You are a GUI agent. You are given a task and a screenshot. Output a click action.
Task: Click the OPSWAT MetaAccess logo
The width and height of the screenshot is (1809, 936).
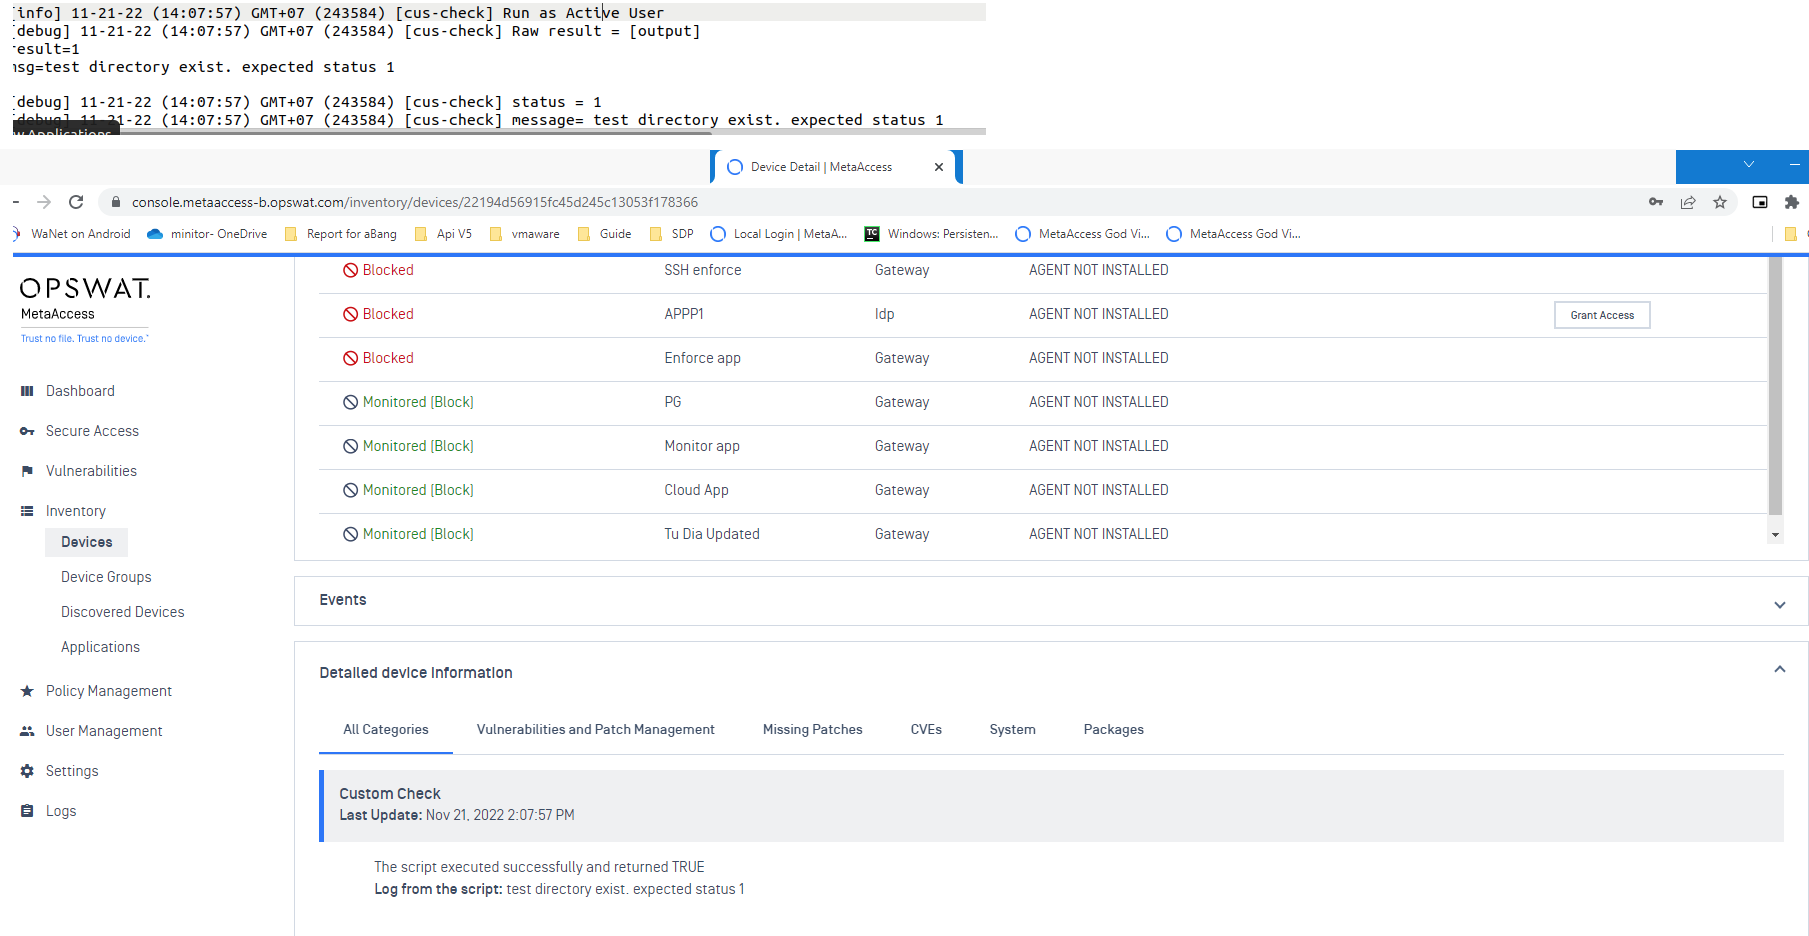(x=85, y=310)
